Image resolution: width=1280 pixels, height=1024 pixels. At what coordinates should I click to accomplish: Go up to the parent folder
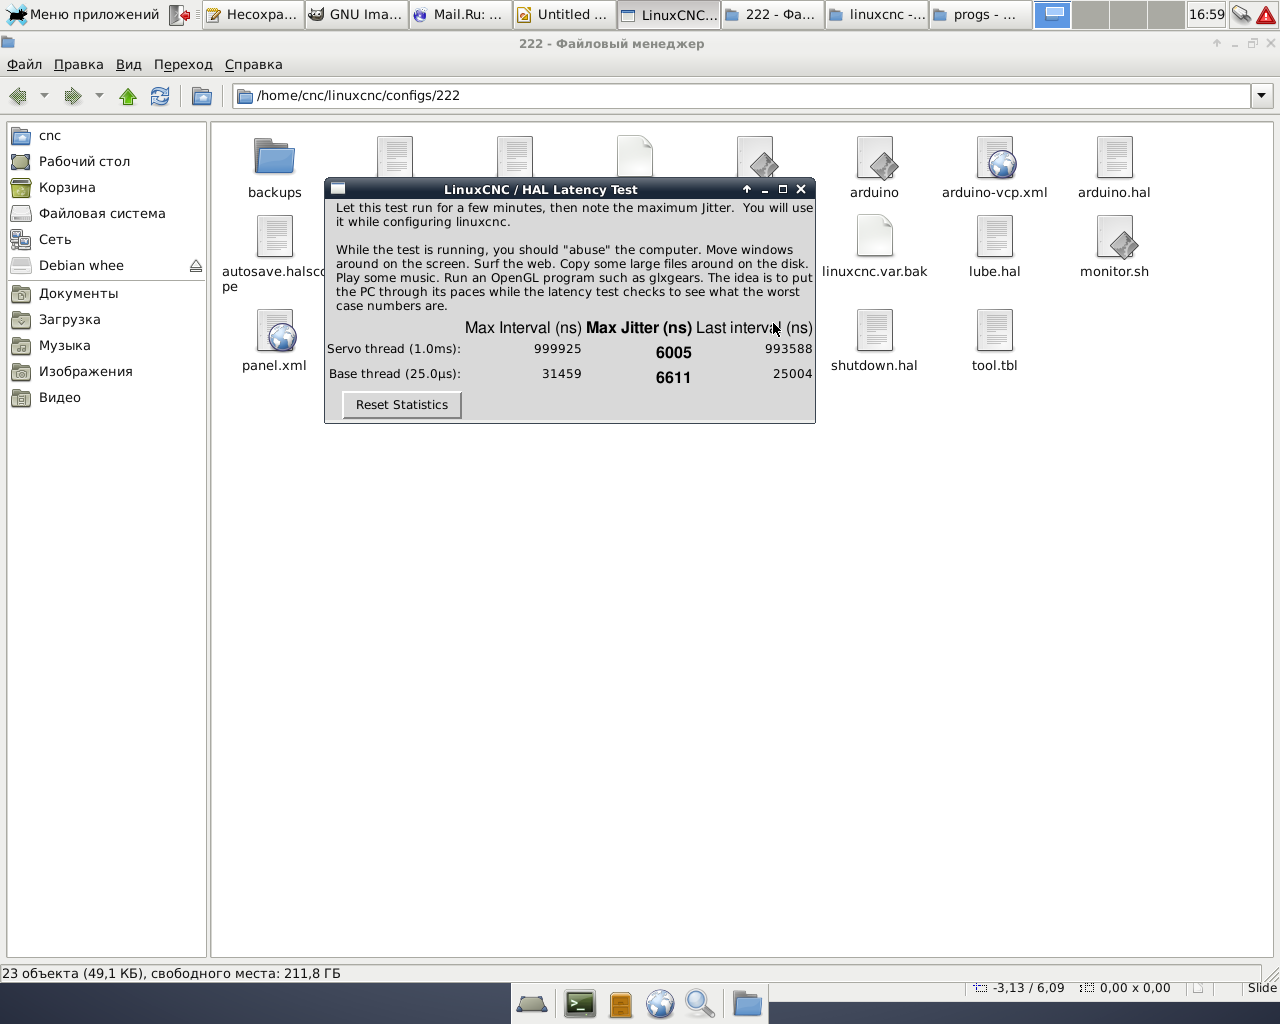tap(128, 96)
